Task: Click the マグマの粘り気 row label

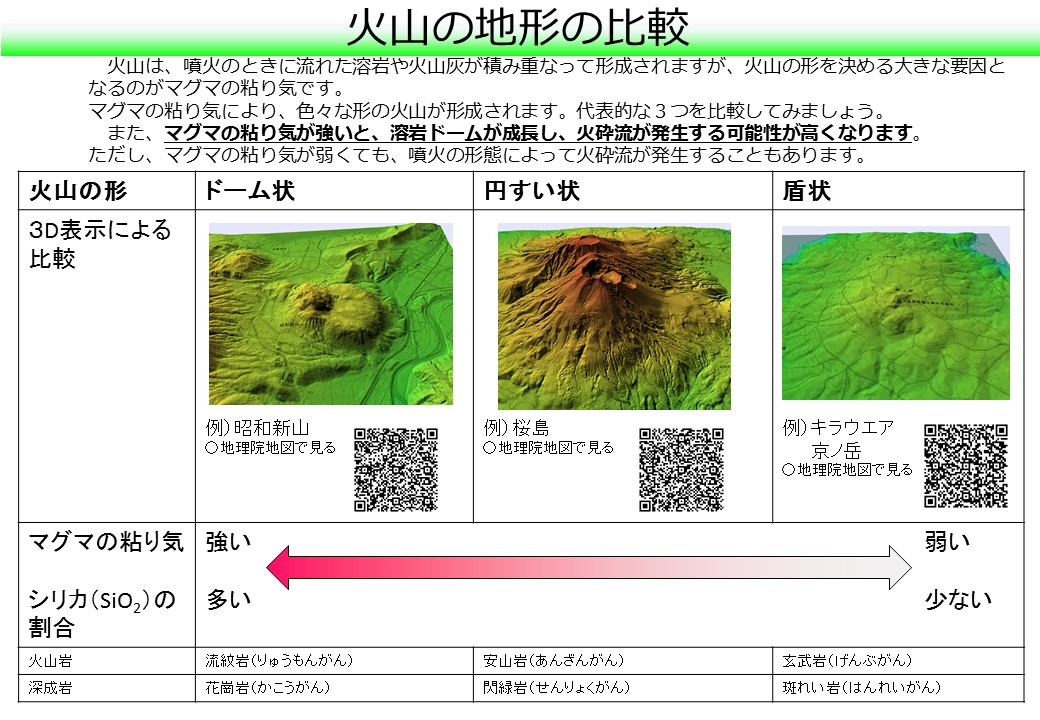Action: coord(106,542)
